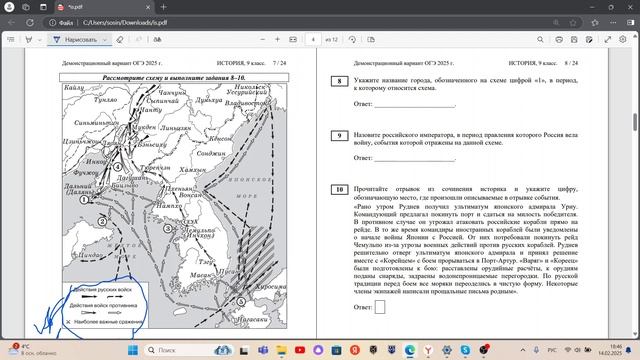Image resolution: width=640 pixels, height=360 pixels.
Task: Click answer line for question 8
Action: click(x=414, y=104)
